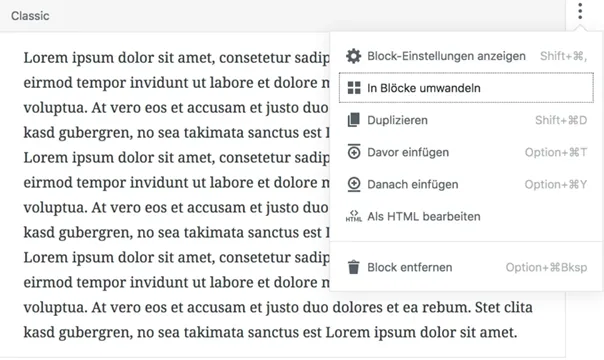The image size is (604, 360).
Task: Click the Shift+⌘, shortcut text
Action: 563,56
